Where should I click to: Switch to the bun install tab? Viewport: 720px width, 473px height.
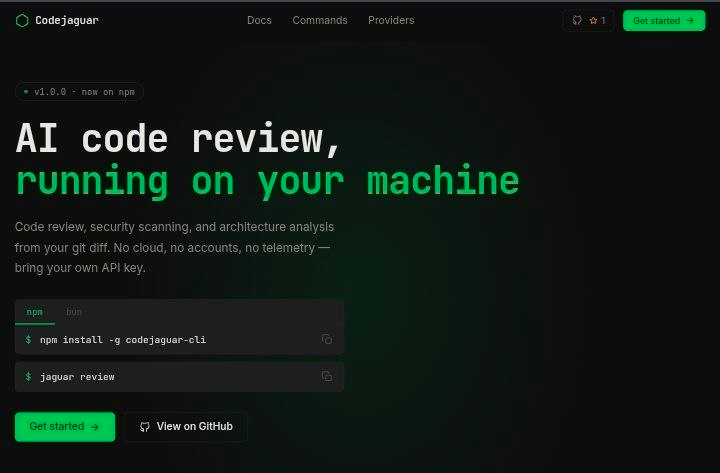(73, 312)
